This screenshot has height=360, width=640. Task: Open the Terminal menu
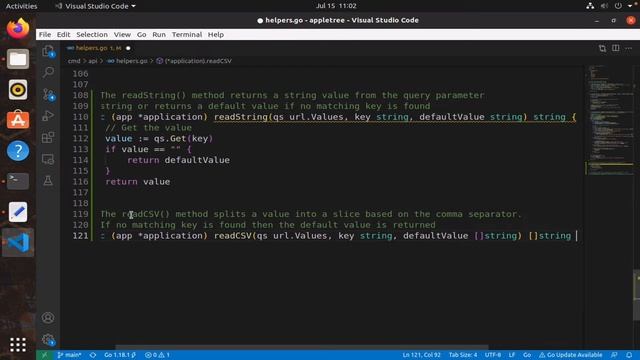(187, 35)
